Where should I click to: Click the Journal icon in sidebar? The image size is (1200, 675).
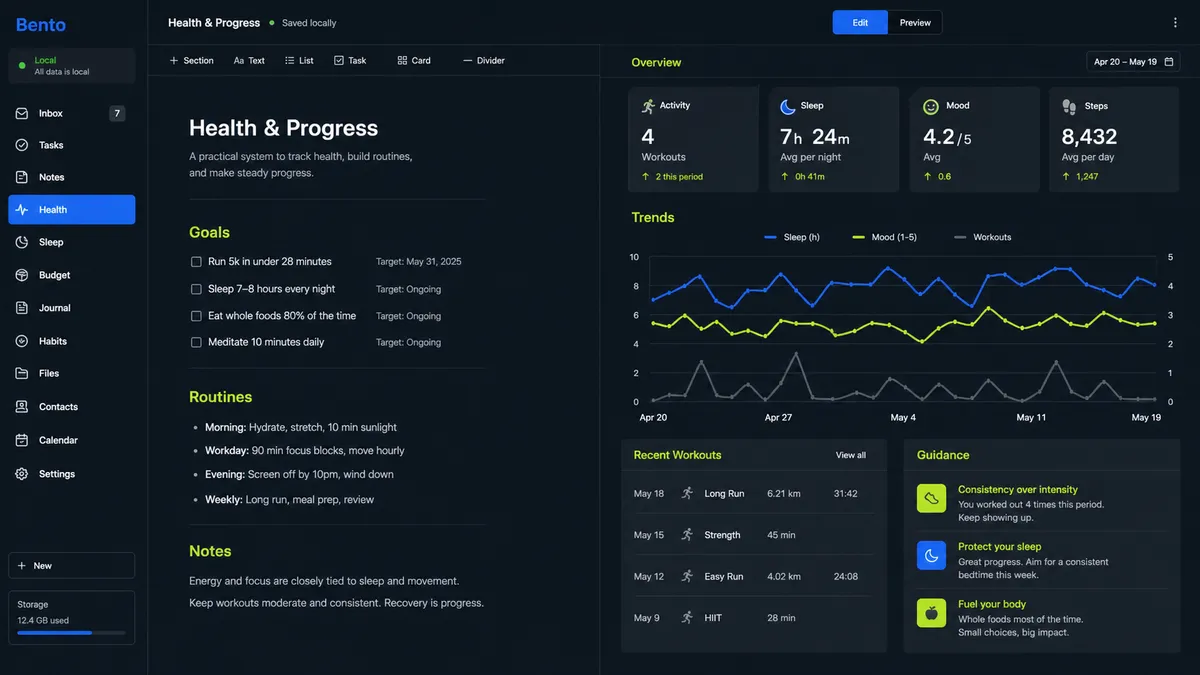22,308
